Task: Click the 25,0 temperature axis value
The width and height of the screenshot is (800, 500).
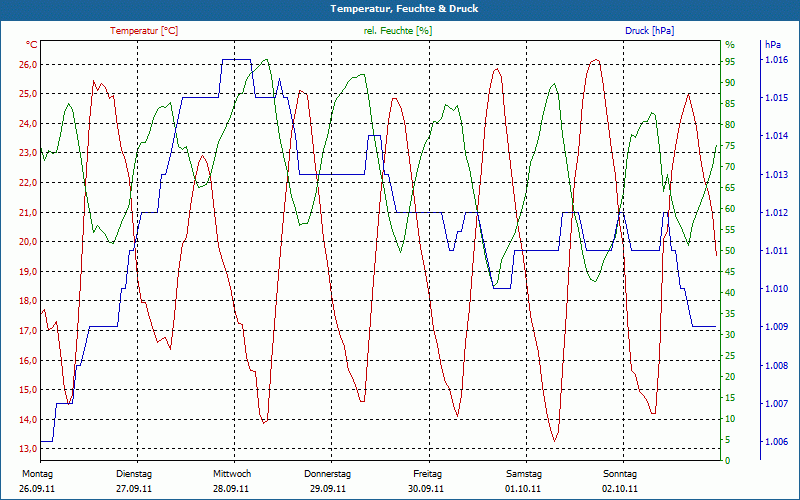Action: click(28, 94)
